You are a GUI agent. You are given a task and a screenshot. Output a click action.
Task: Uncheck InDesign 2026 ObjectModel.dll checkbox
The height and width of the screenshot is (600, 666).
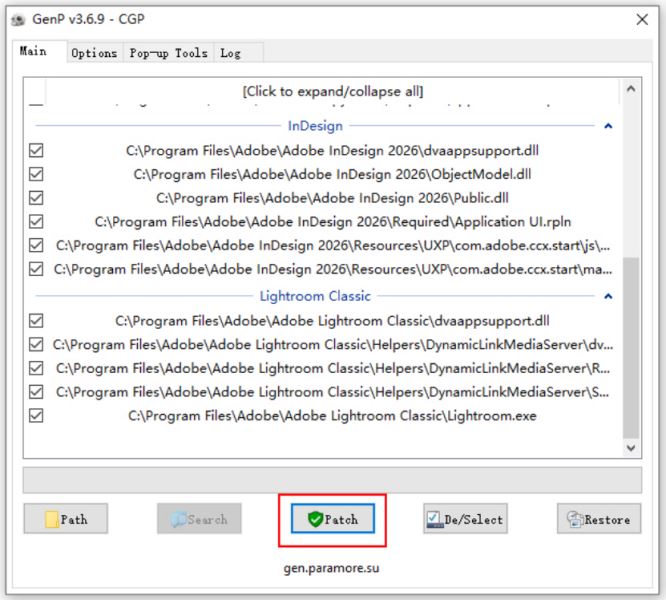click(36, 174)
